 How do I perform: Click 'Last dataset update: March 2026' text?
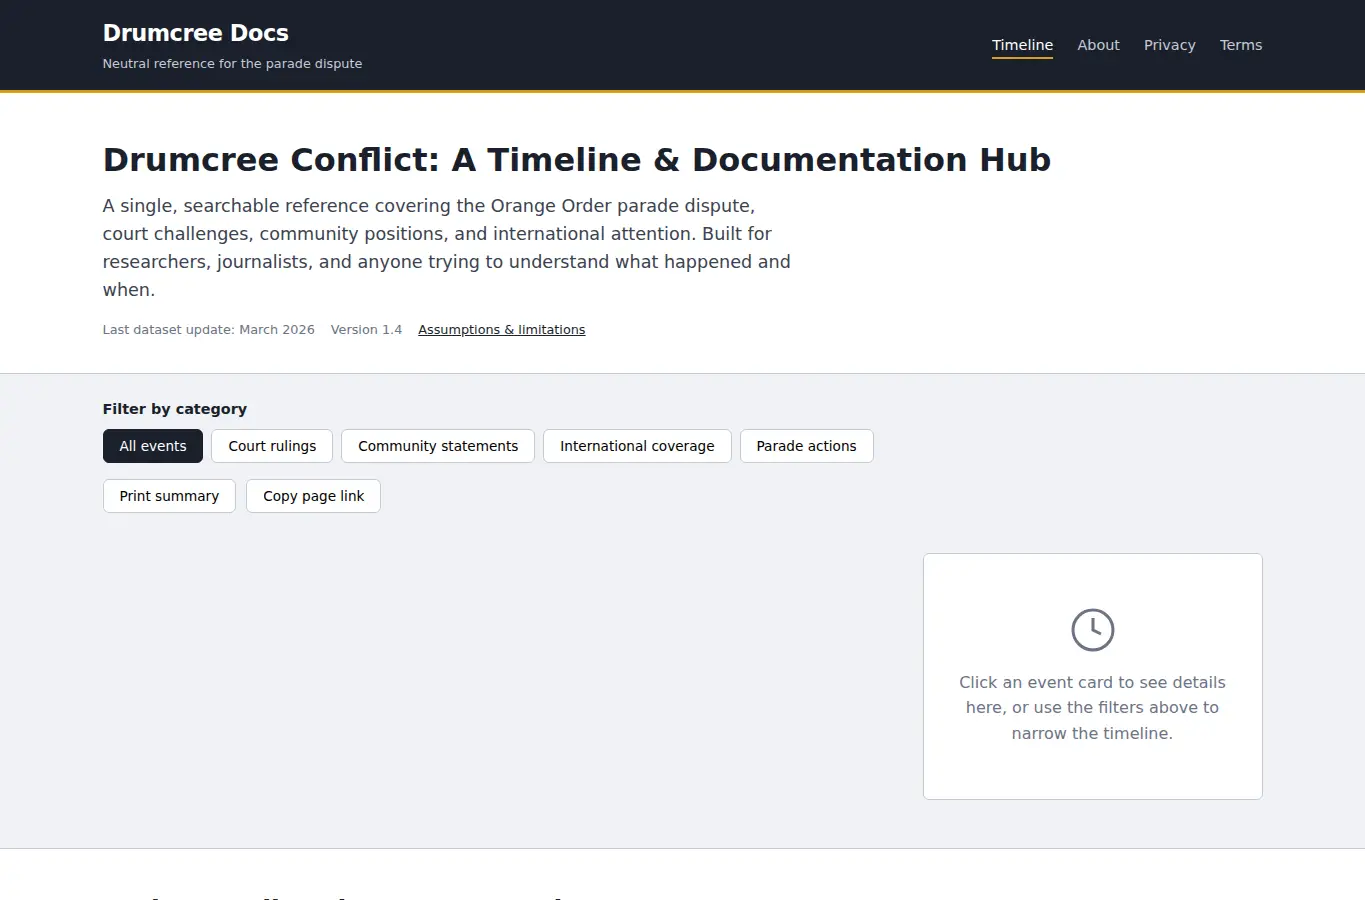coord(209,330)
